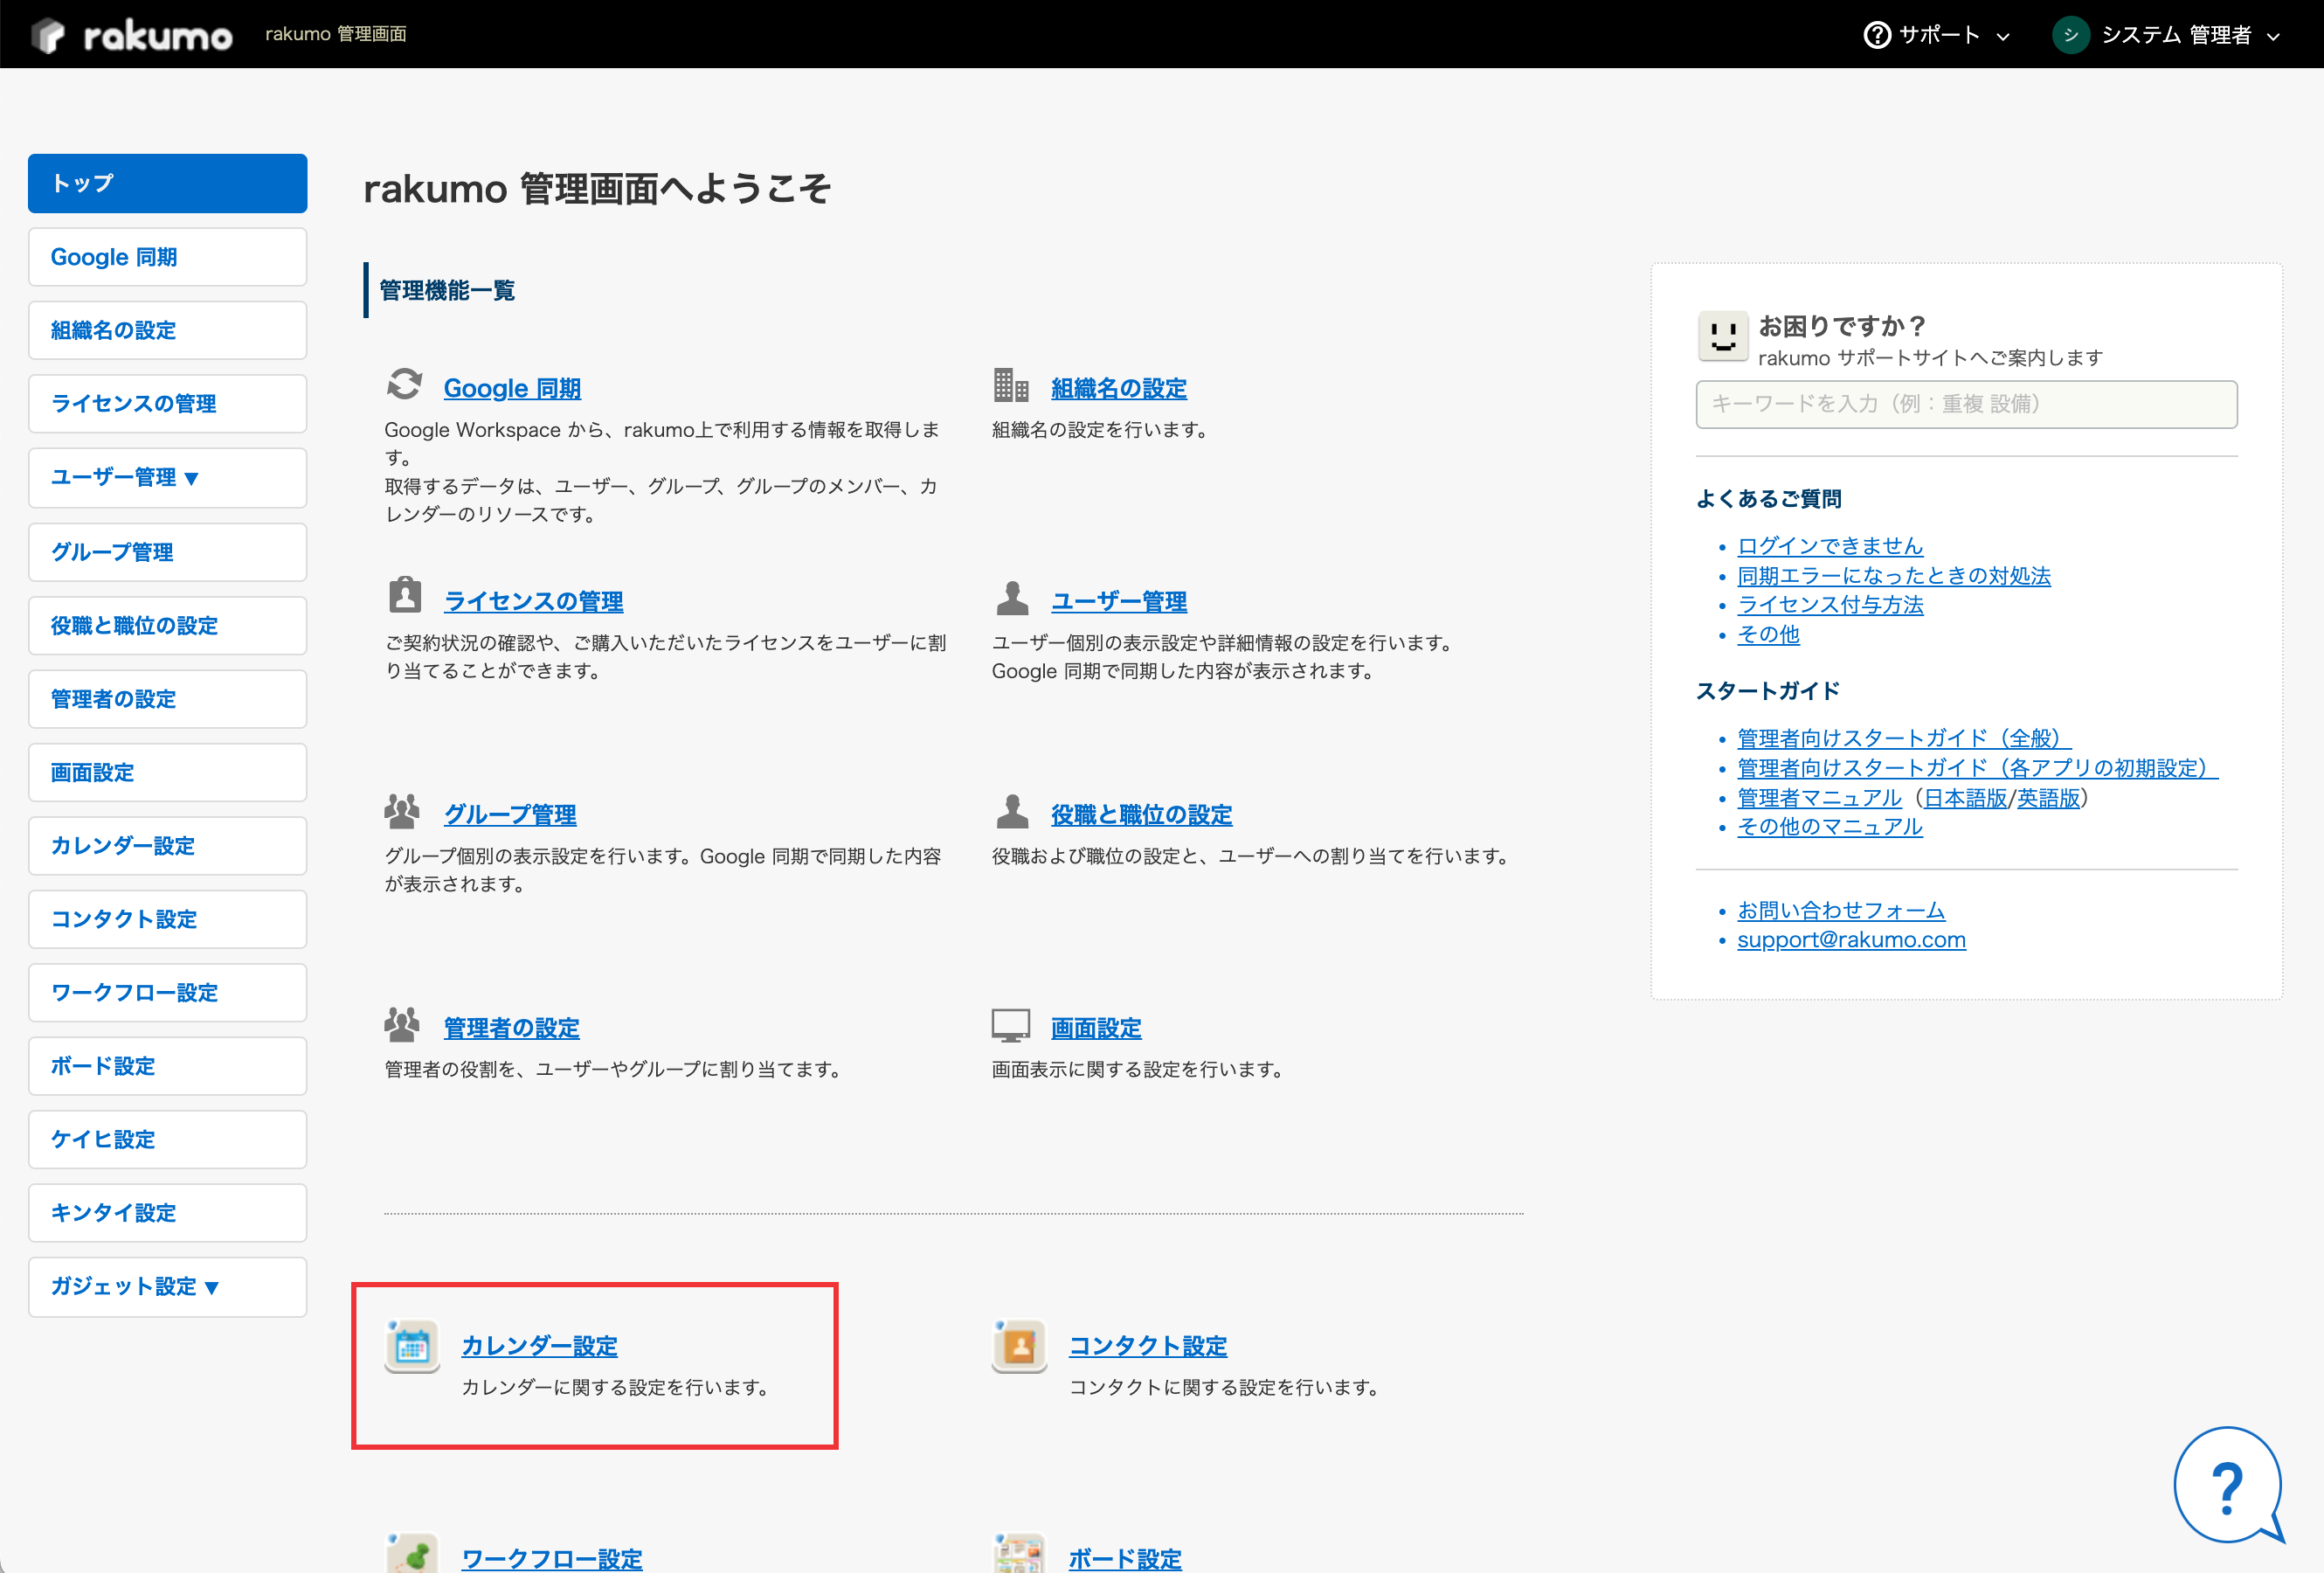
Task: Click the コンタクト設定 link in main list
Action: click(x=1148, y=1345)
